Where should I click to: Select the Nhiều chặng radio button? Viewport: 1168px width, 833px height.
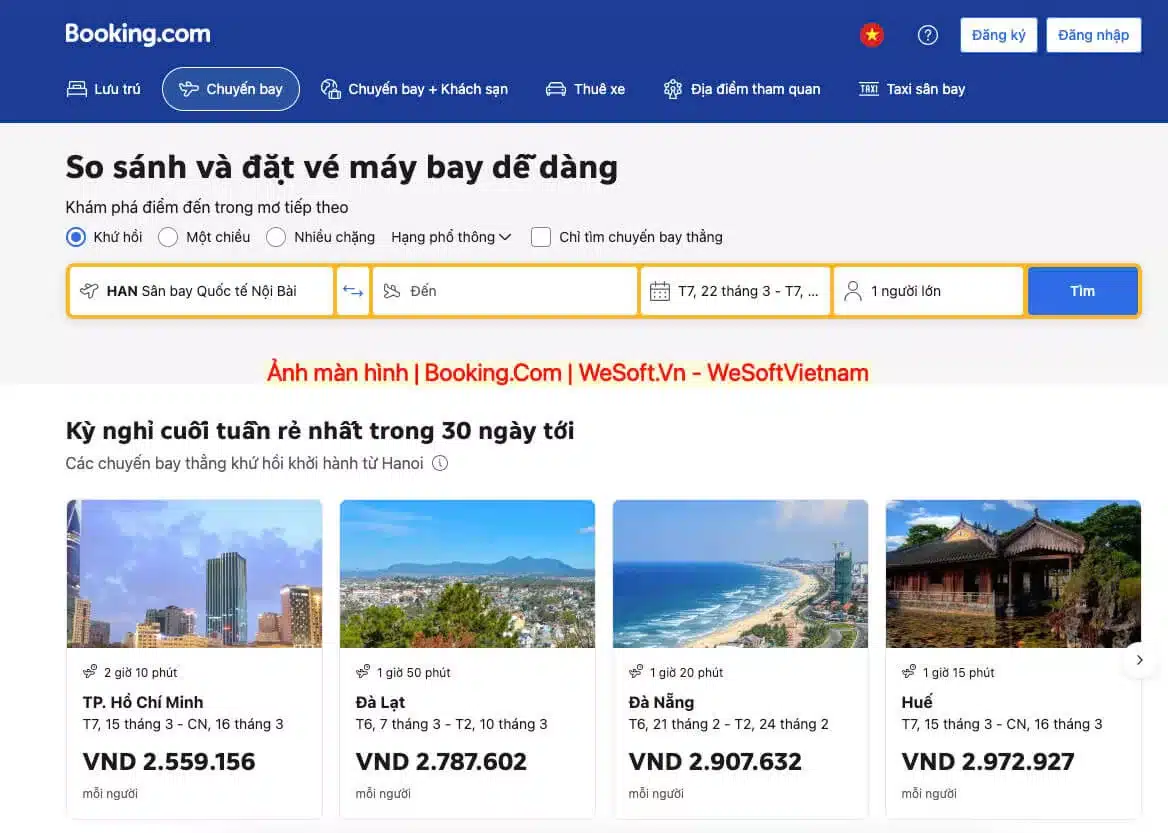tap(276, 237)
